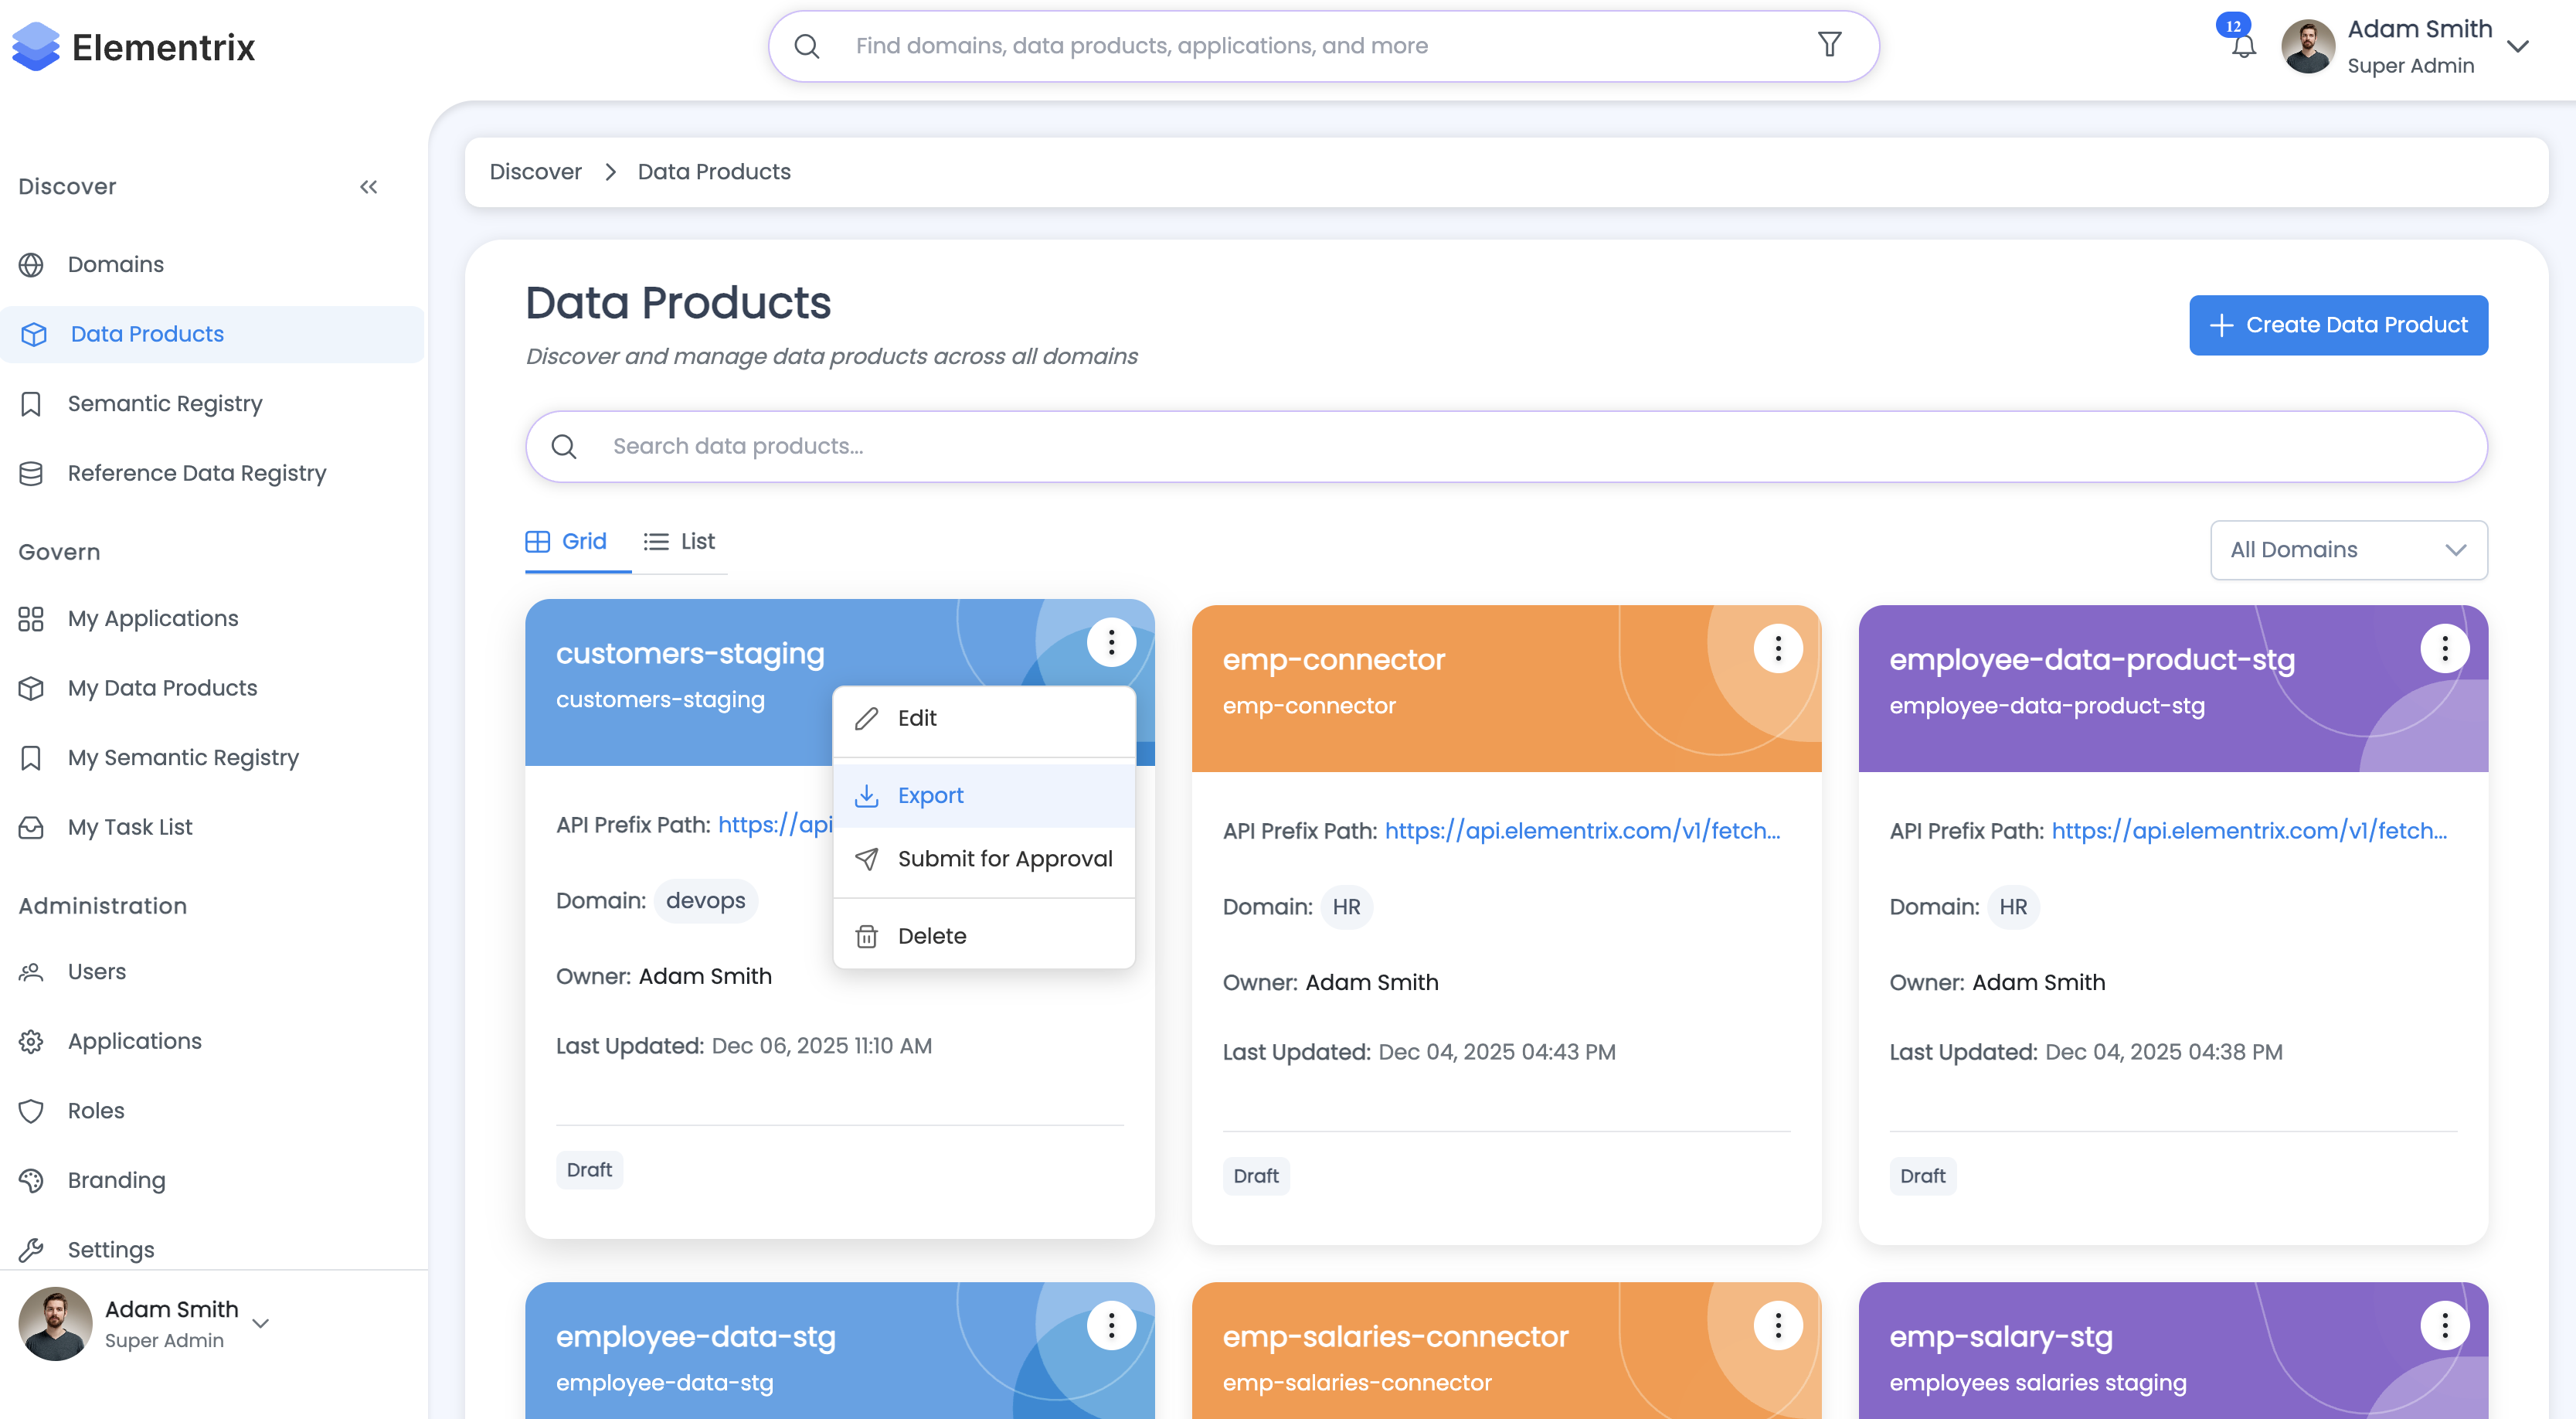Click the Data Products cube icon in sidebar

[x=34, y=334]
